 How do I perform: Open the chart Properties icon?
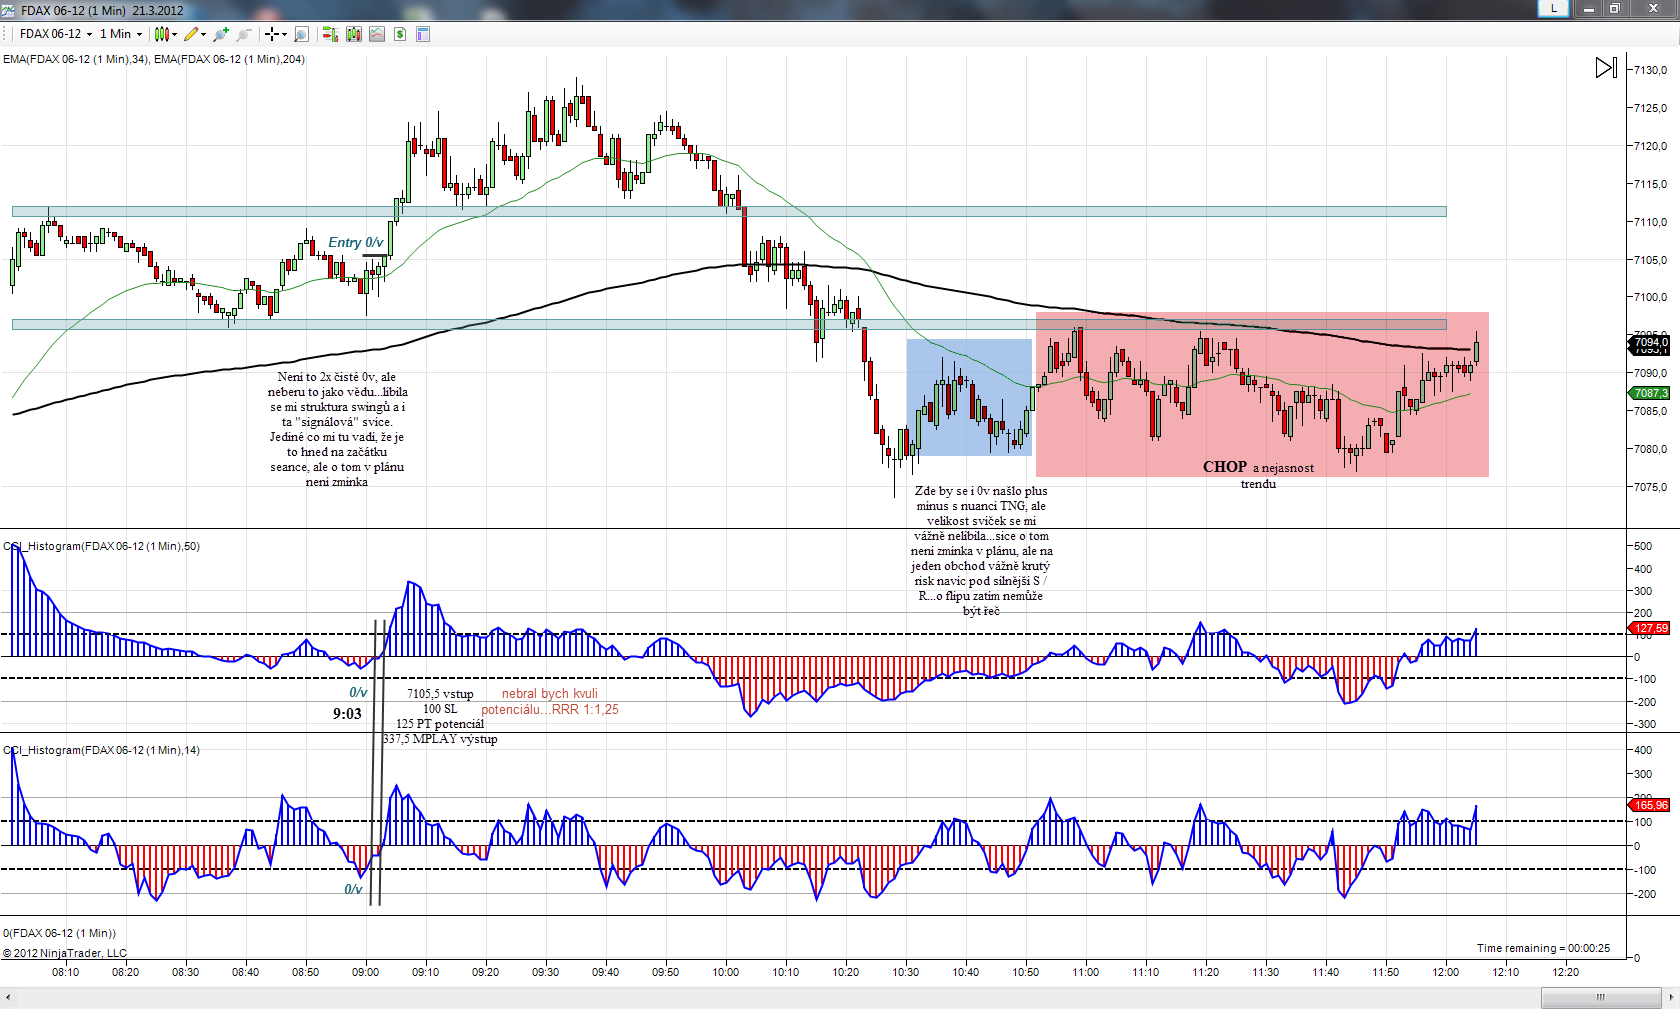[x=423, y=34]
